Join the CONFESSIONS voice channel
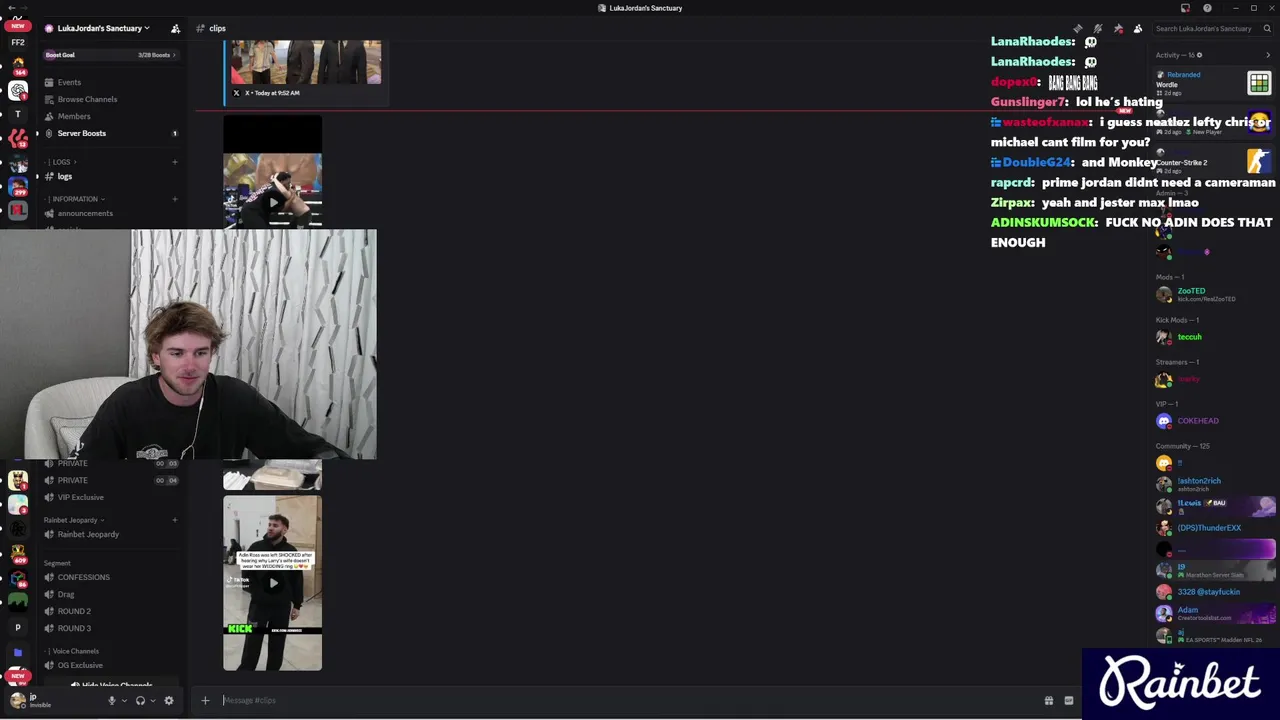 (x=110, y=577)
